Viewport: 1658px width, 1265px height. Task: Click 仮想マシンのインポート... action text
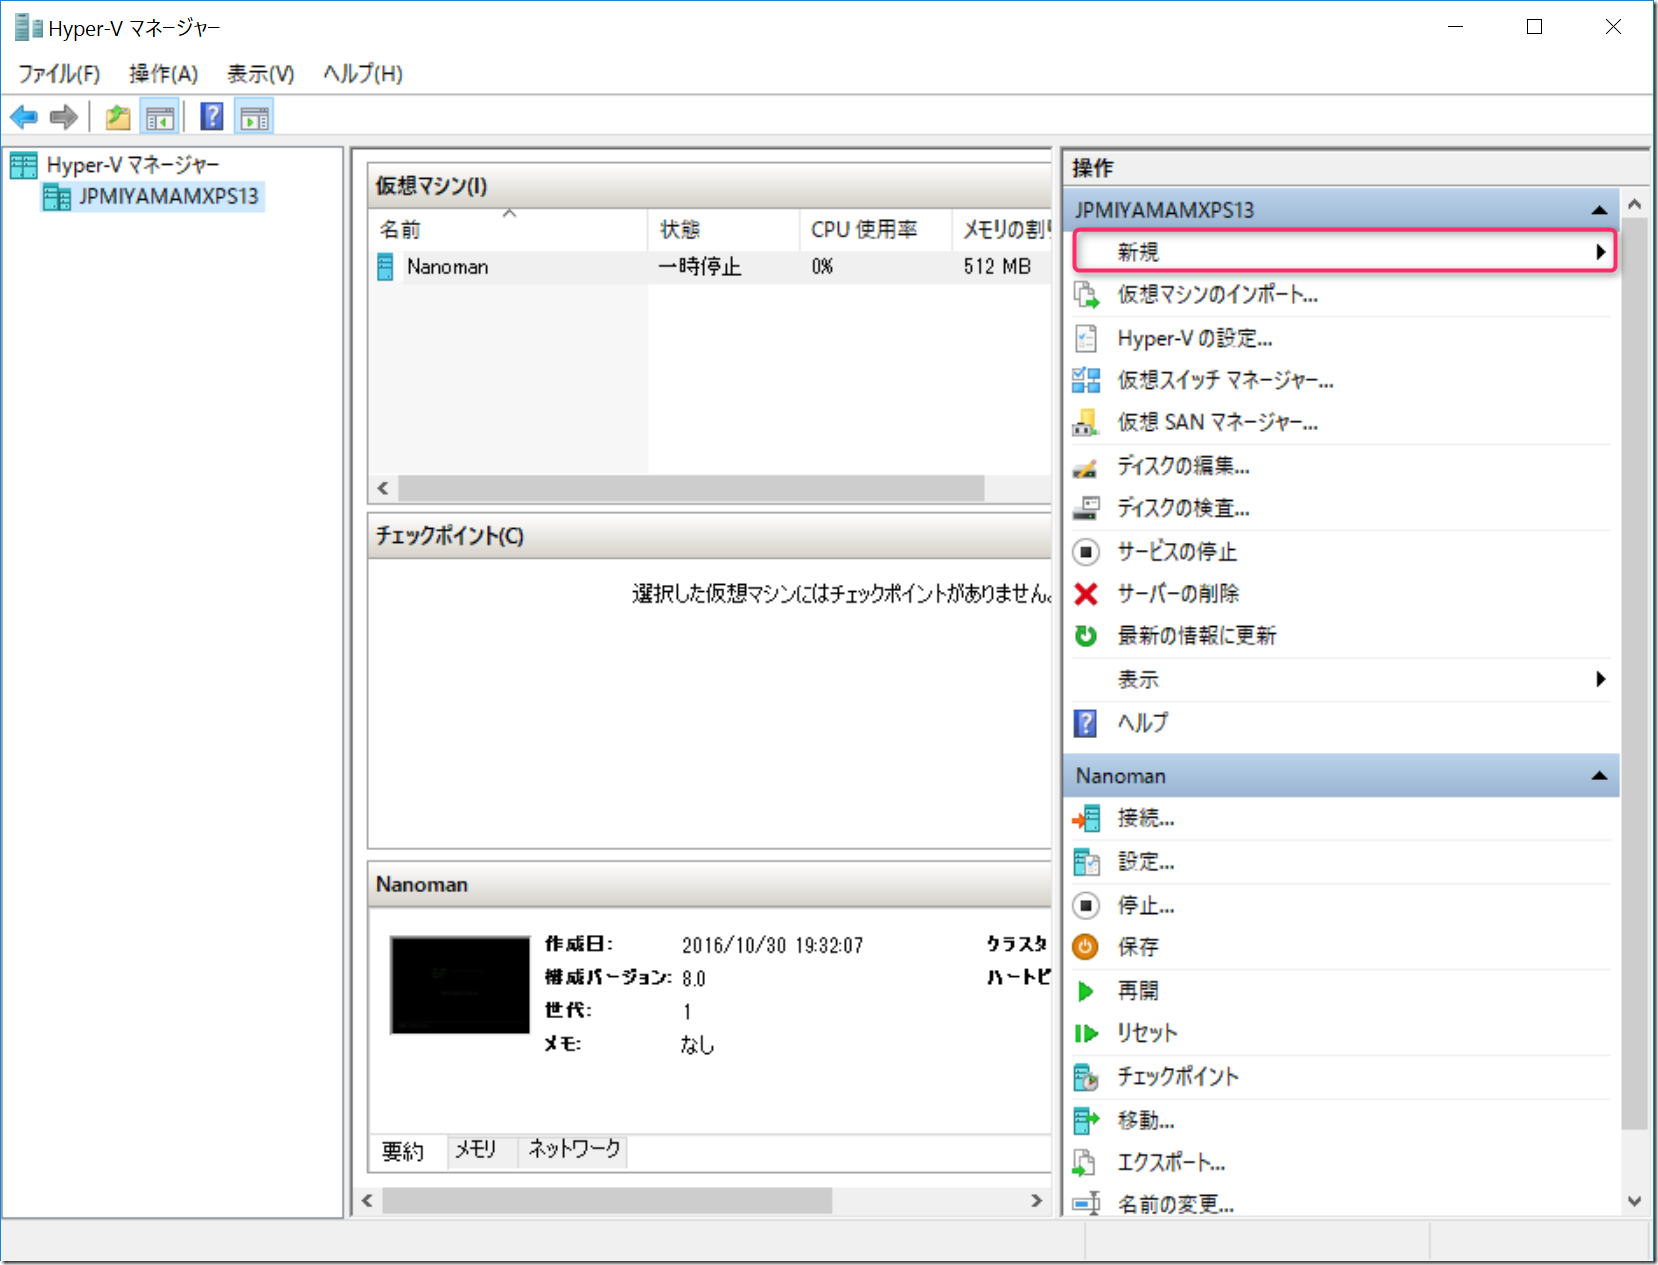pos(1217,295)
